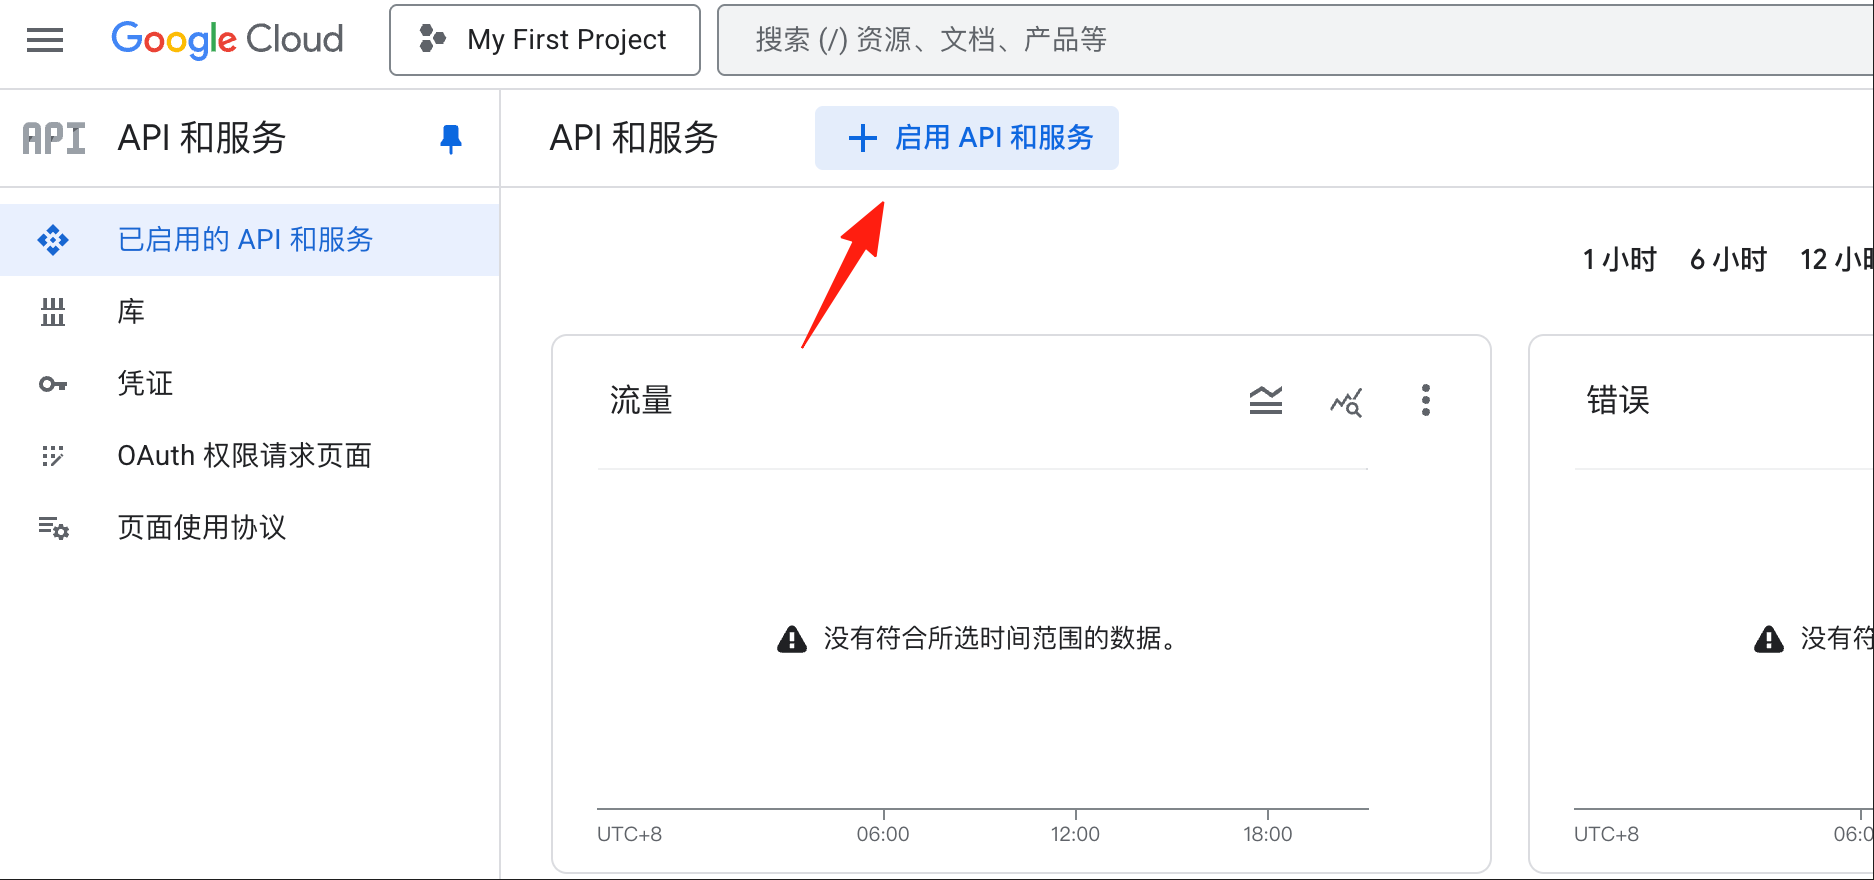Focus the resource search field
This screenshot has height=880, width=1874.
[1295, 40]
